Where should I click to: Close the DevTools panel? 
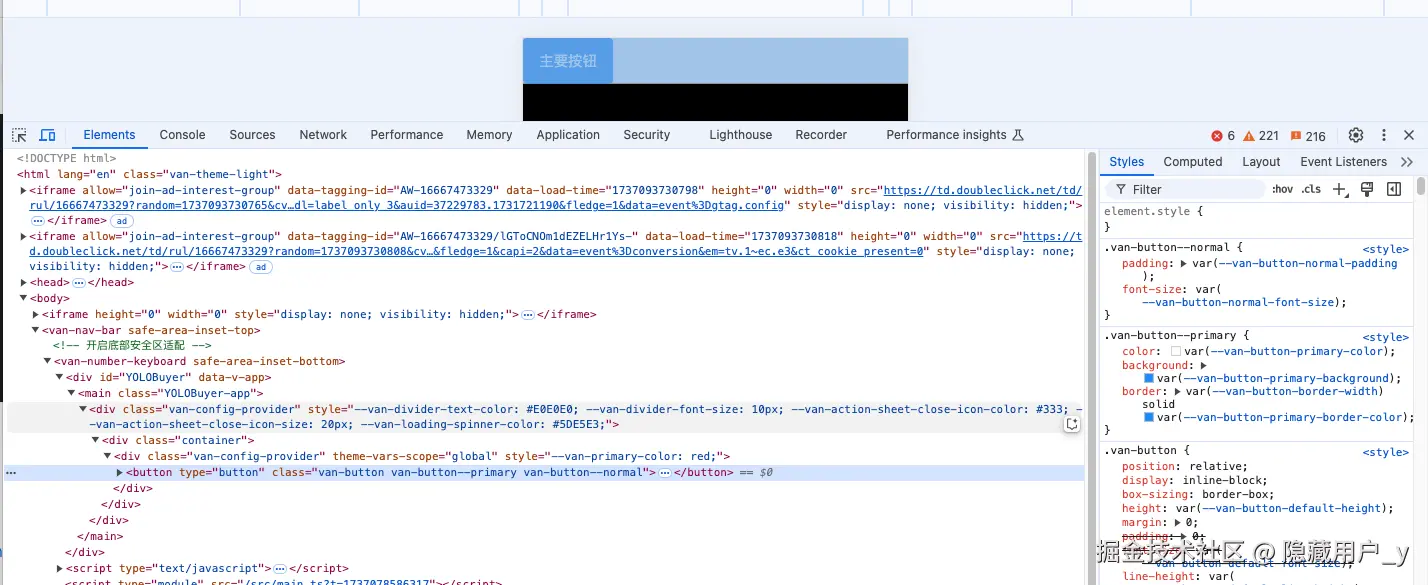point(1409,135)
